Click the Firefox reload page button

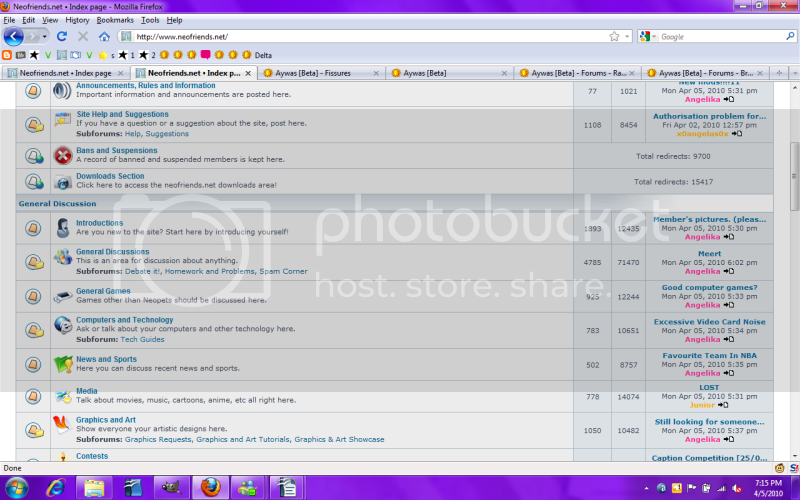click(x=62, y=36)
